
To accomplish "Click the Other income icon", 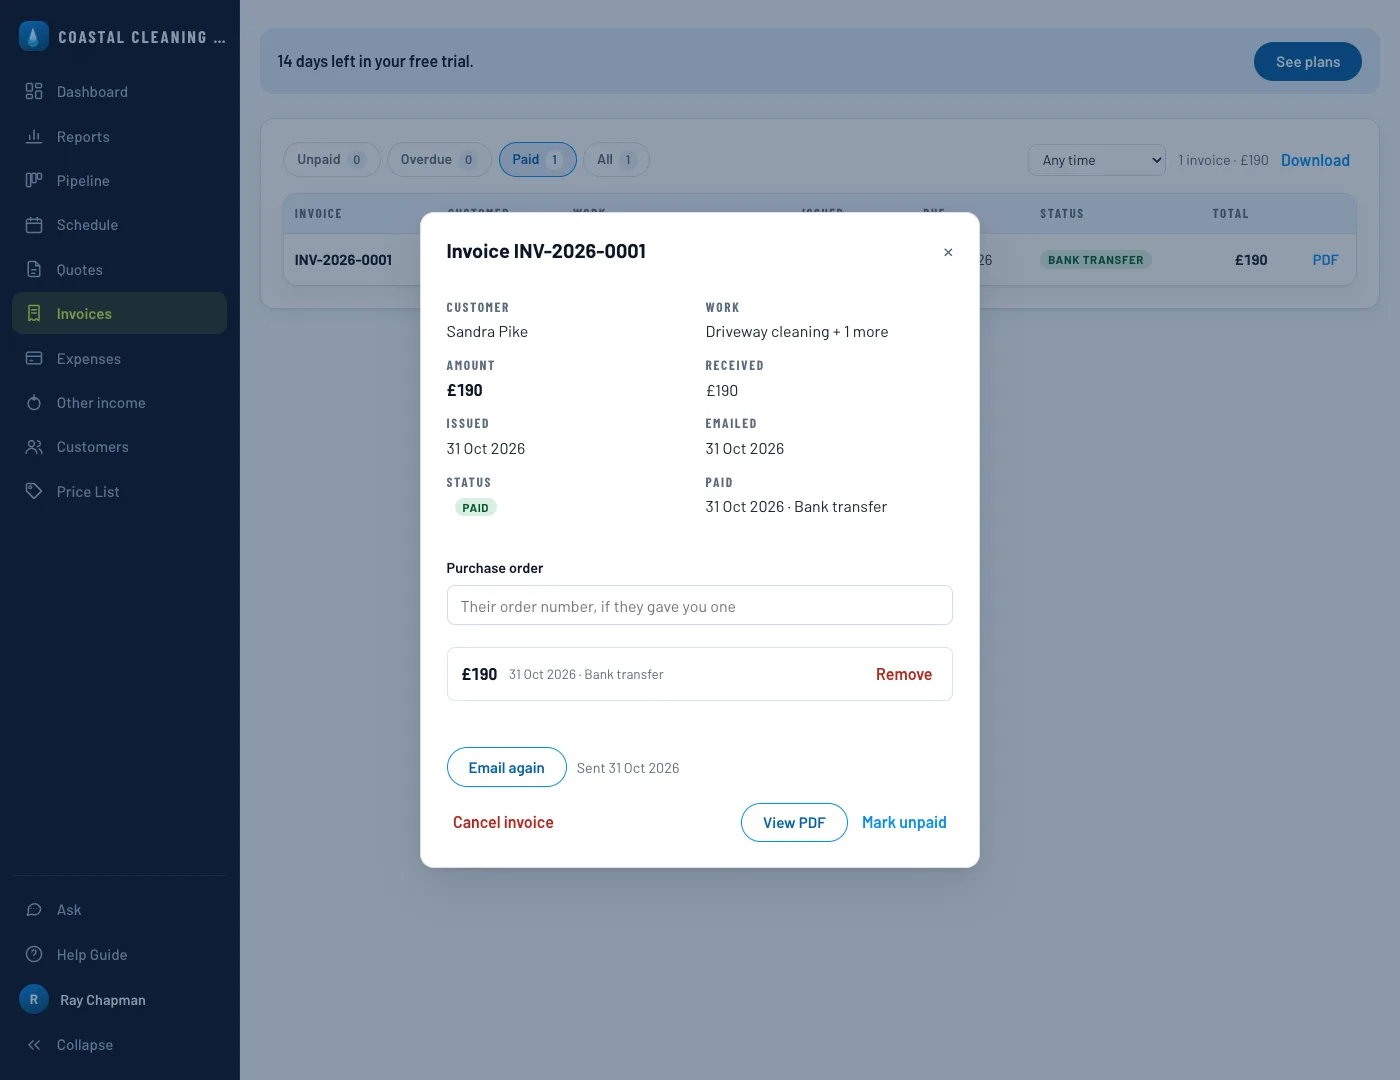I will 34,403.
